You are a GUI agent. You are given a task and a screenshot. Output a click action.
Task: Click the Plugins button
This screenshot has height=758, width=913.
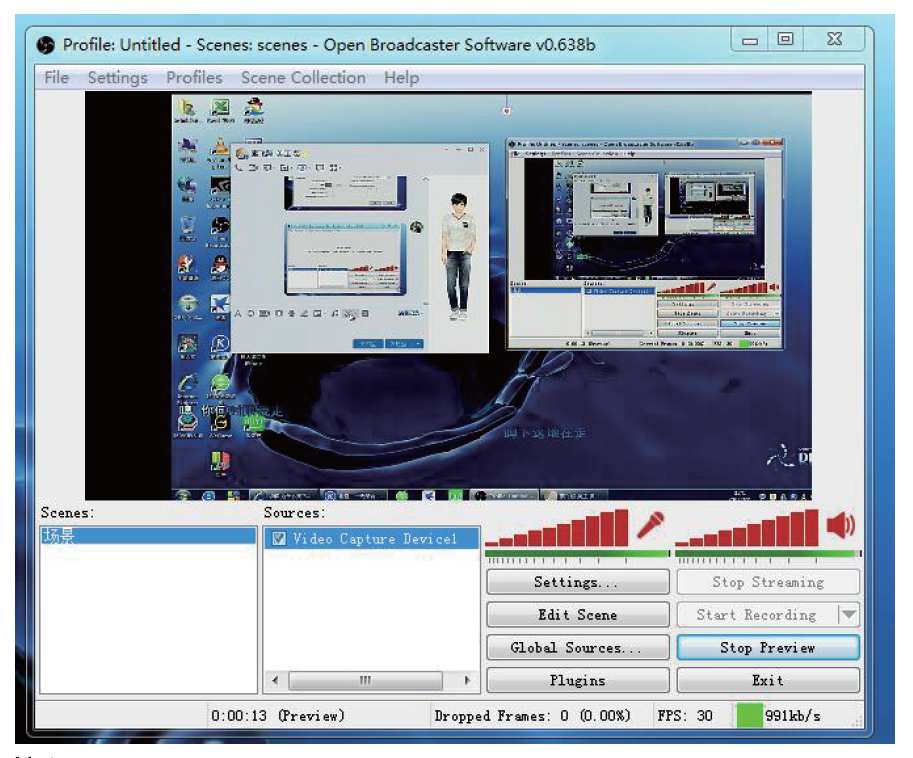577,680
